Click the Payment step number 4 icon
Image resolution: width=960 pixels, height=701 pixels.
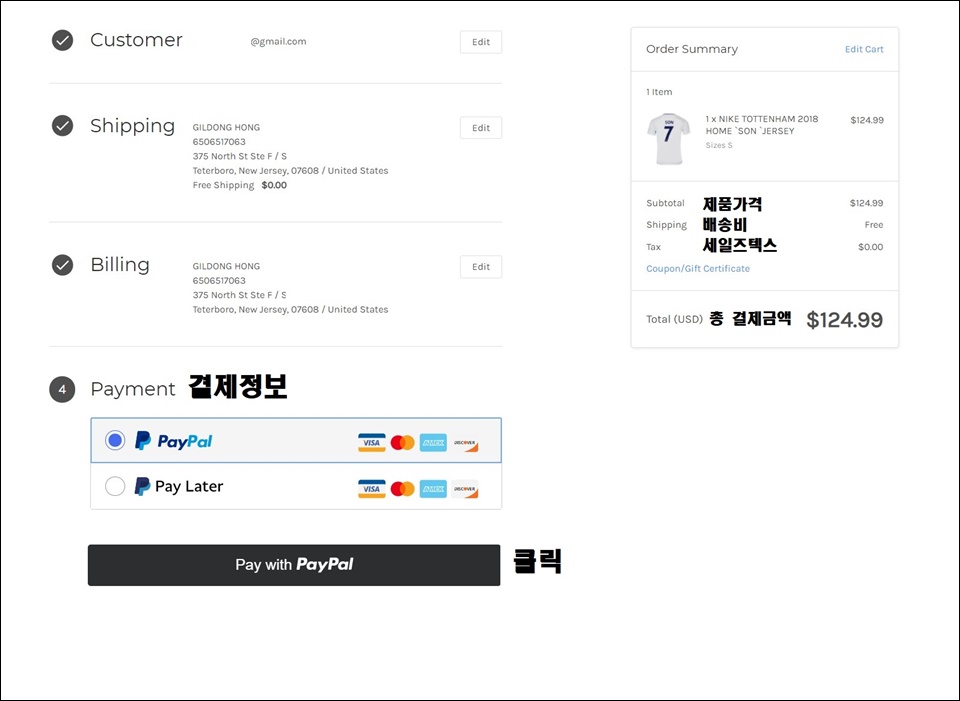[62, 389]
